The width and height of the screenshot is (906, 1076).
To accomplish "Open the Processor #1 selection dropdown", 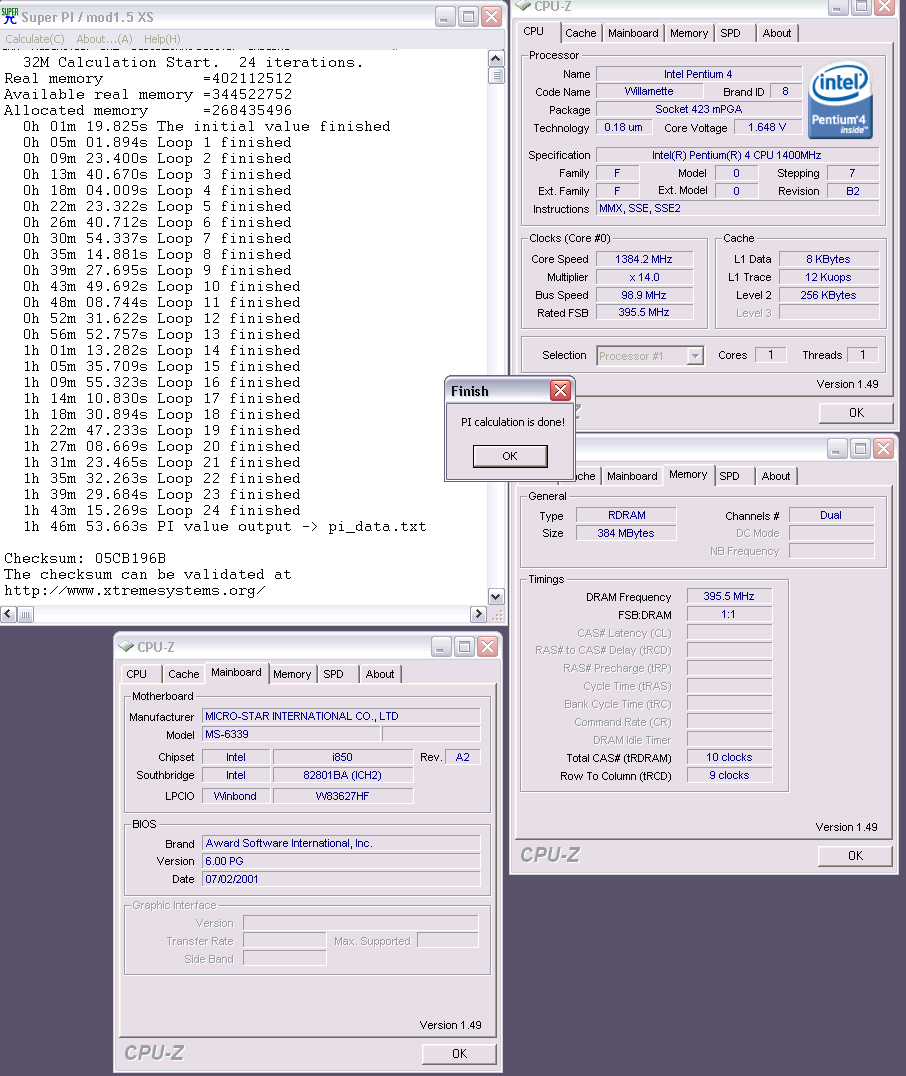I will tap(695, 355).
